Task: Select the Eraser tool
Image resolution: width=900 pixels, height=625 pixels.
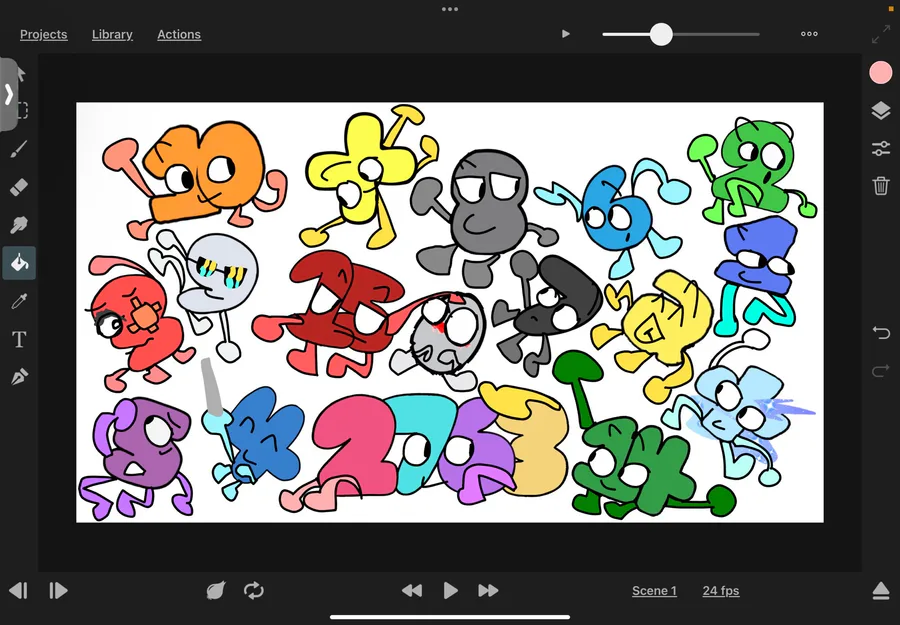Action: pyautogui.click(x=19, y=187)
